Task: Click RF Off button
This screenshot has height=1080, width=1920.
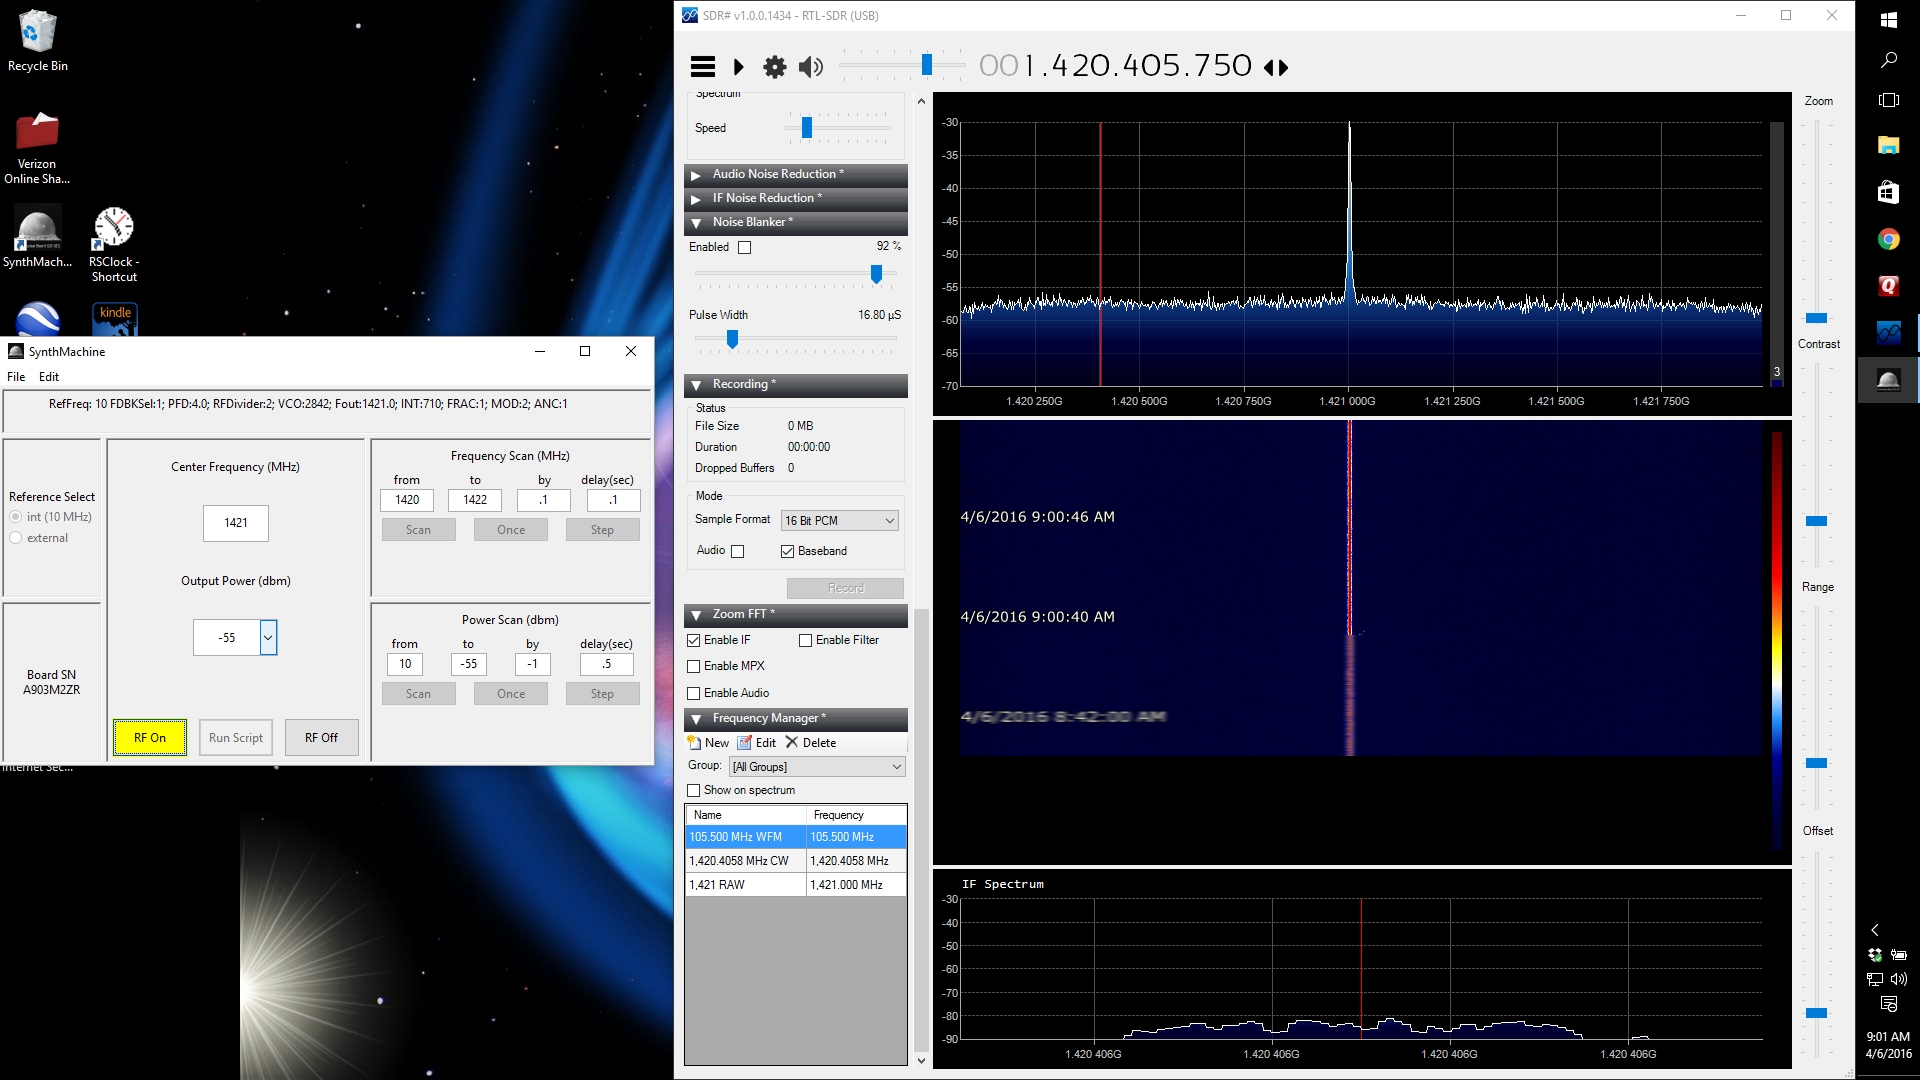Action: point(321,738)
